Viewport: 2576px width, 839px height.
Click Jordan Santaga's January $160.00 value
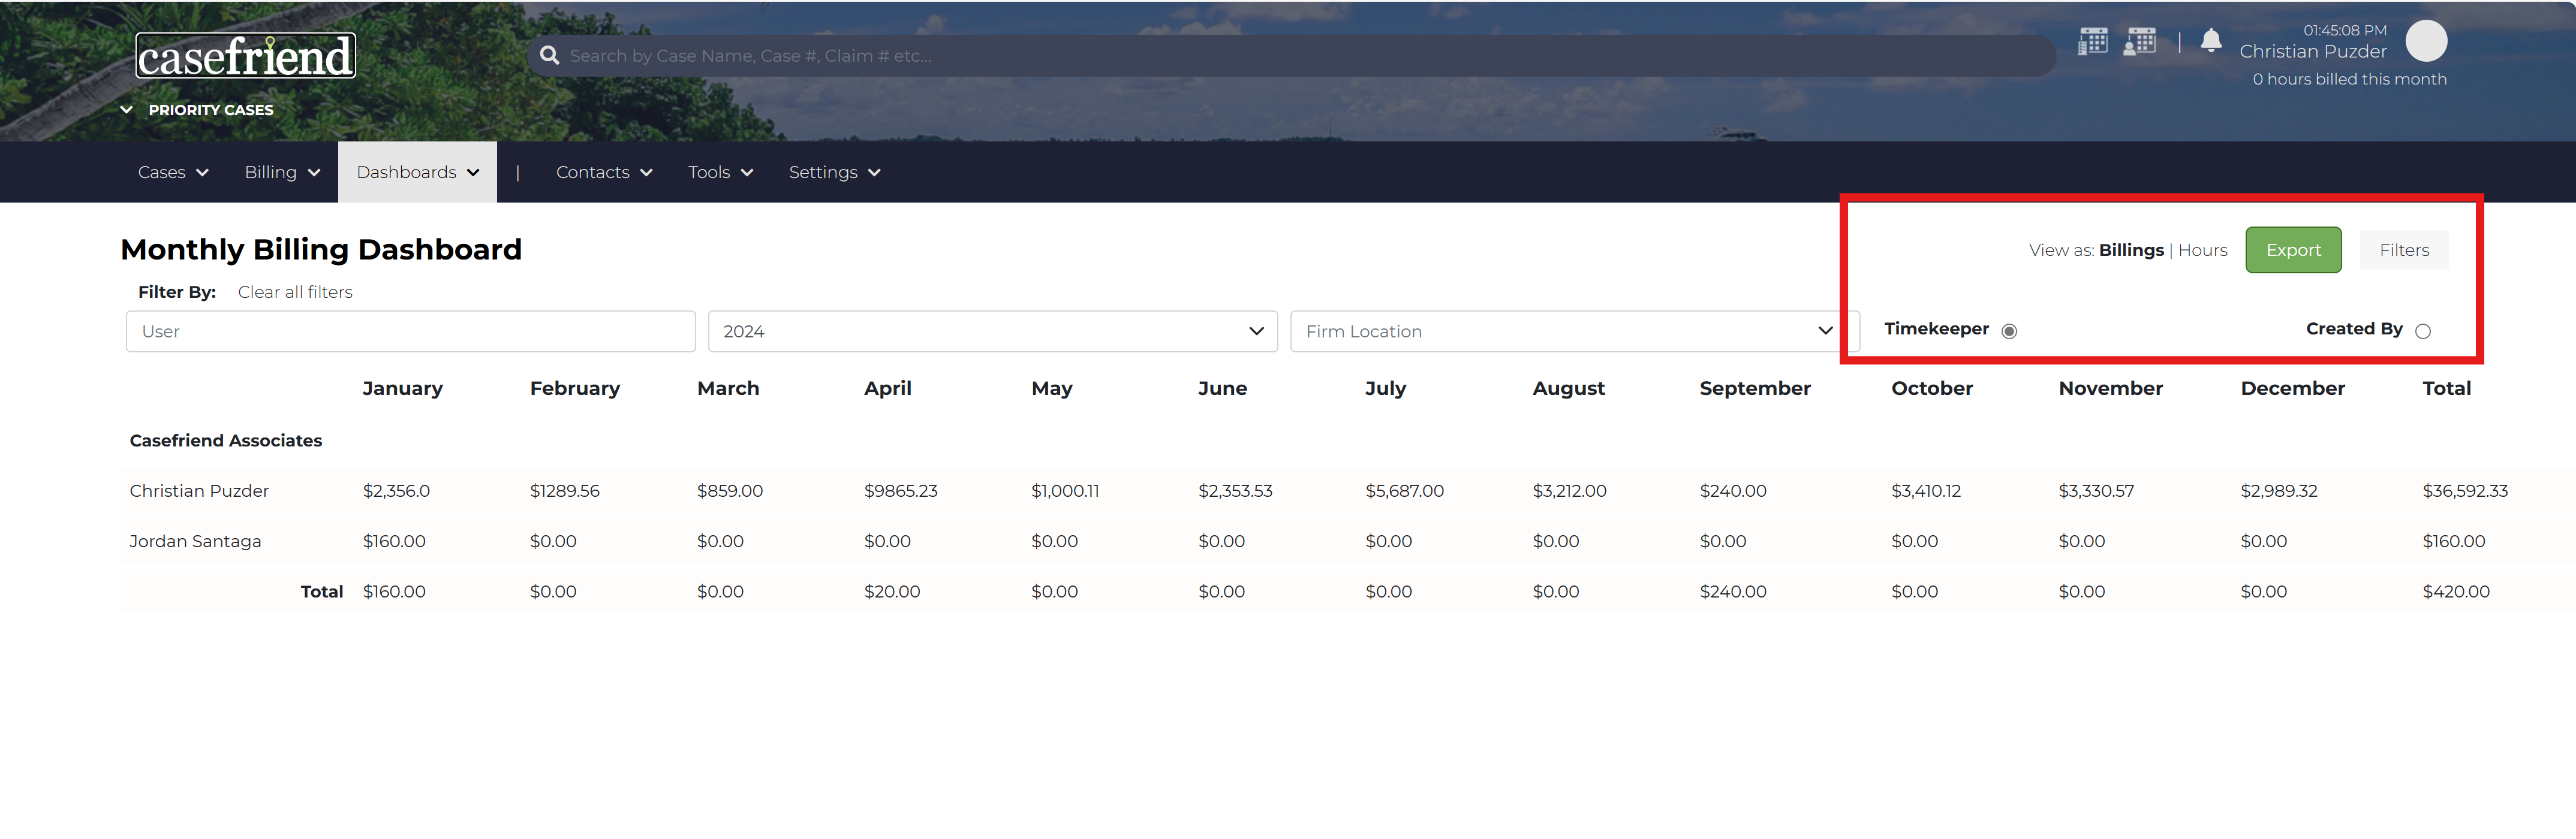pos(394,541)
